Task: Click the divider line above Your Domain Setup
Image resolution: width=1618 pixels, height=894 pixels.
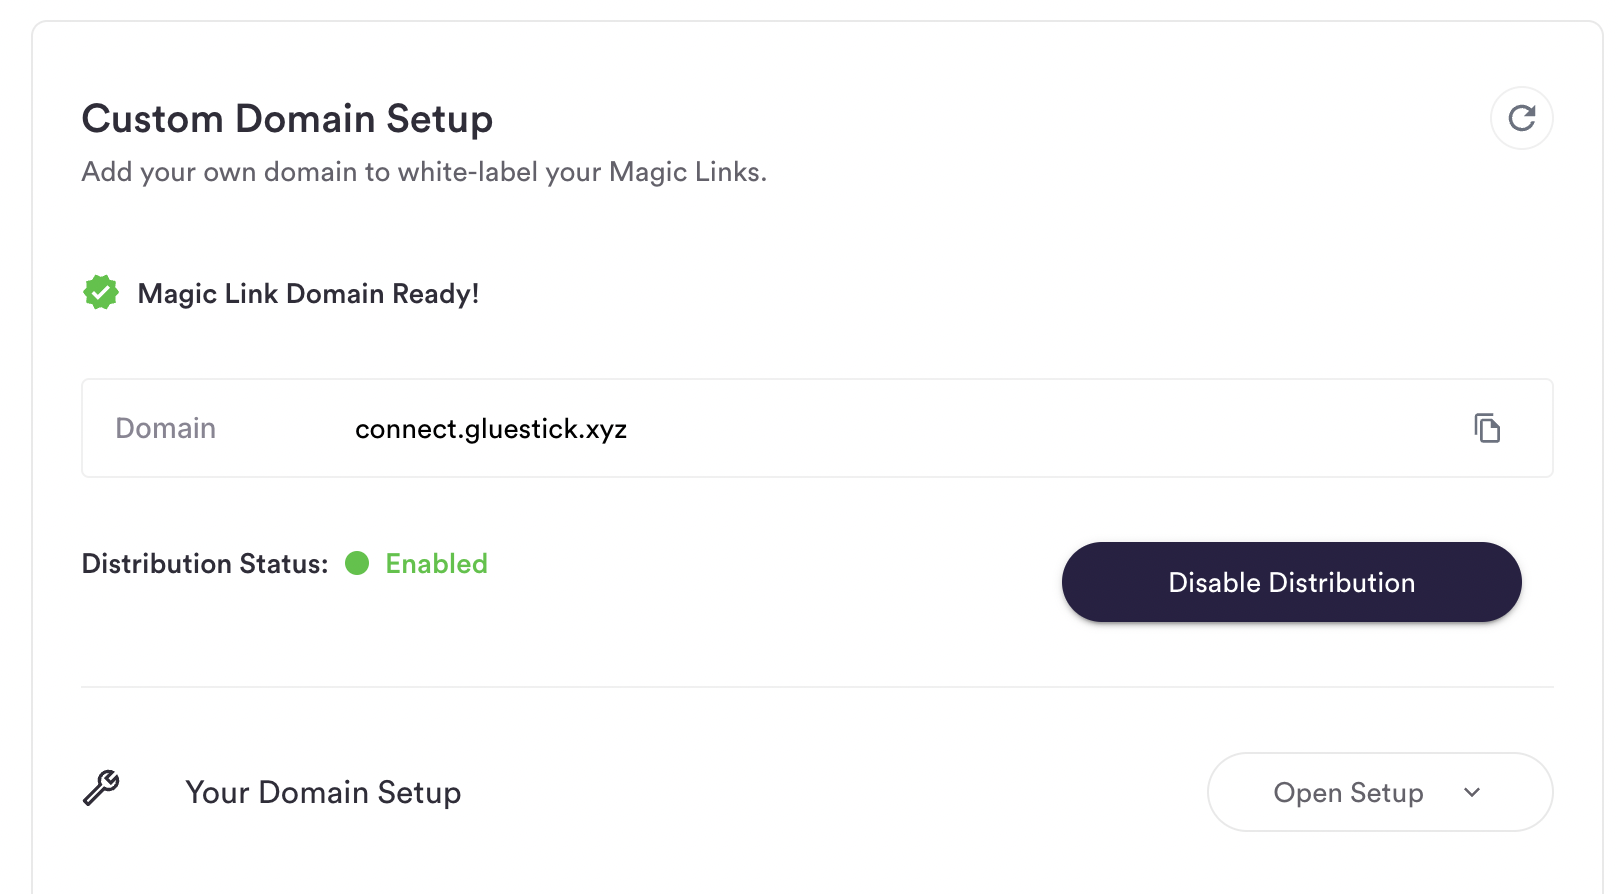Action: 817,687
